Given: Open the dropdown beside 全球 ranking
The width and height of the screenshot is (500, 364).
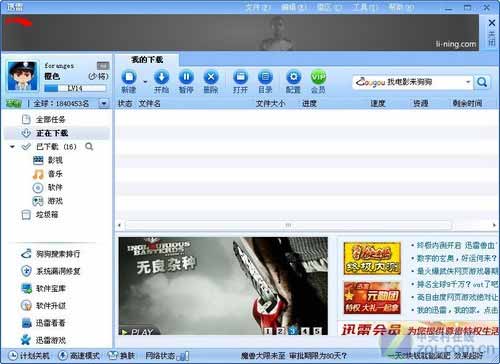Looking at the screenshot, I should point(104,104).
